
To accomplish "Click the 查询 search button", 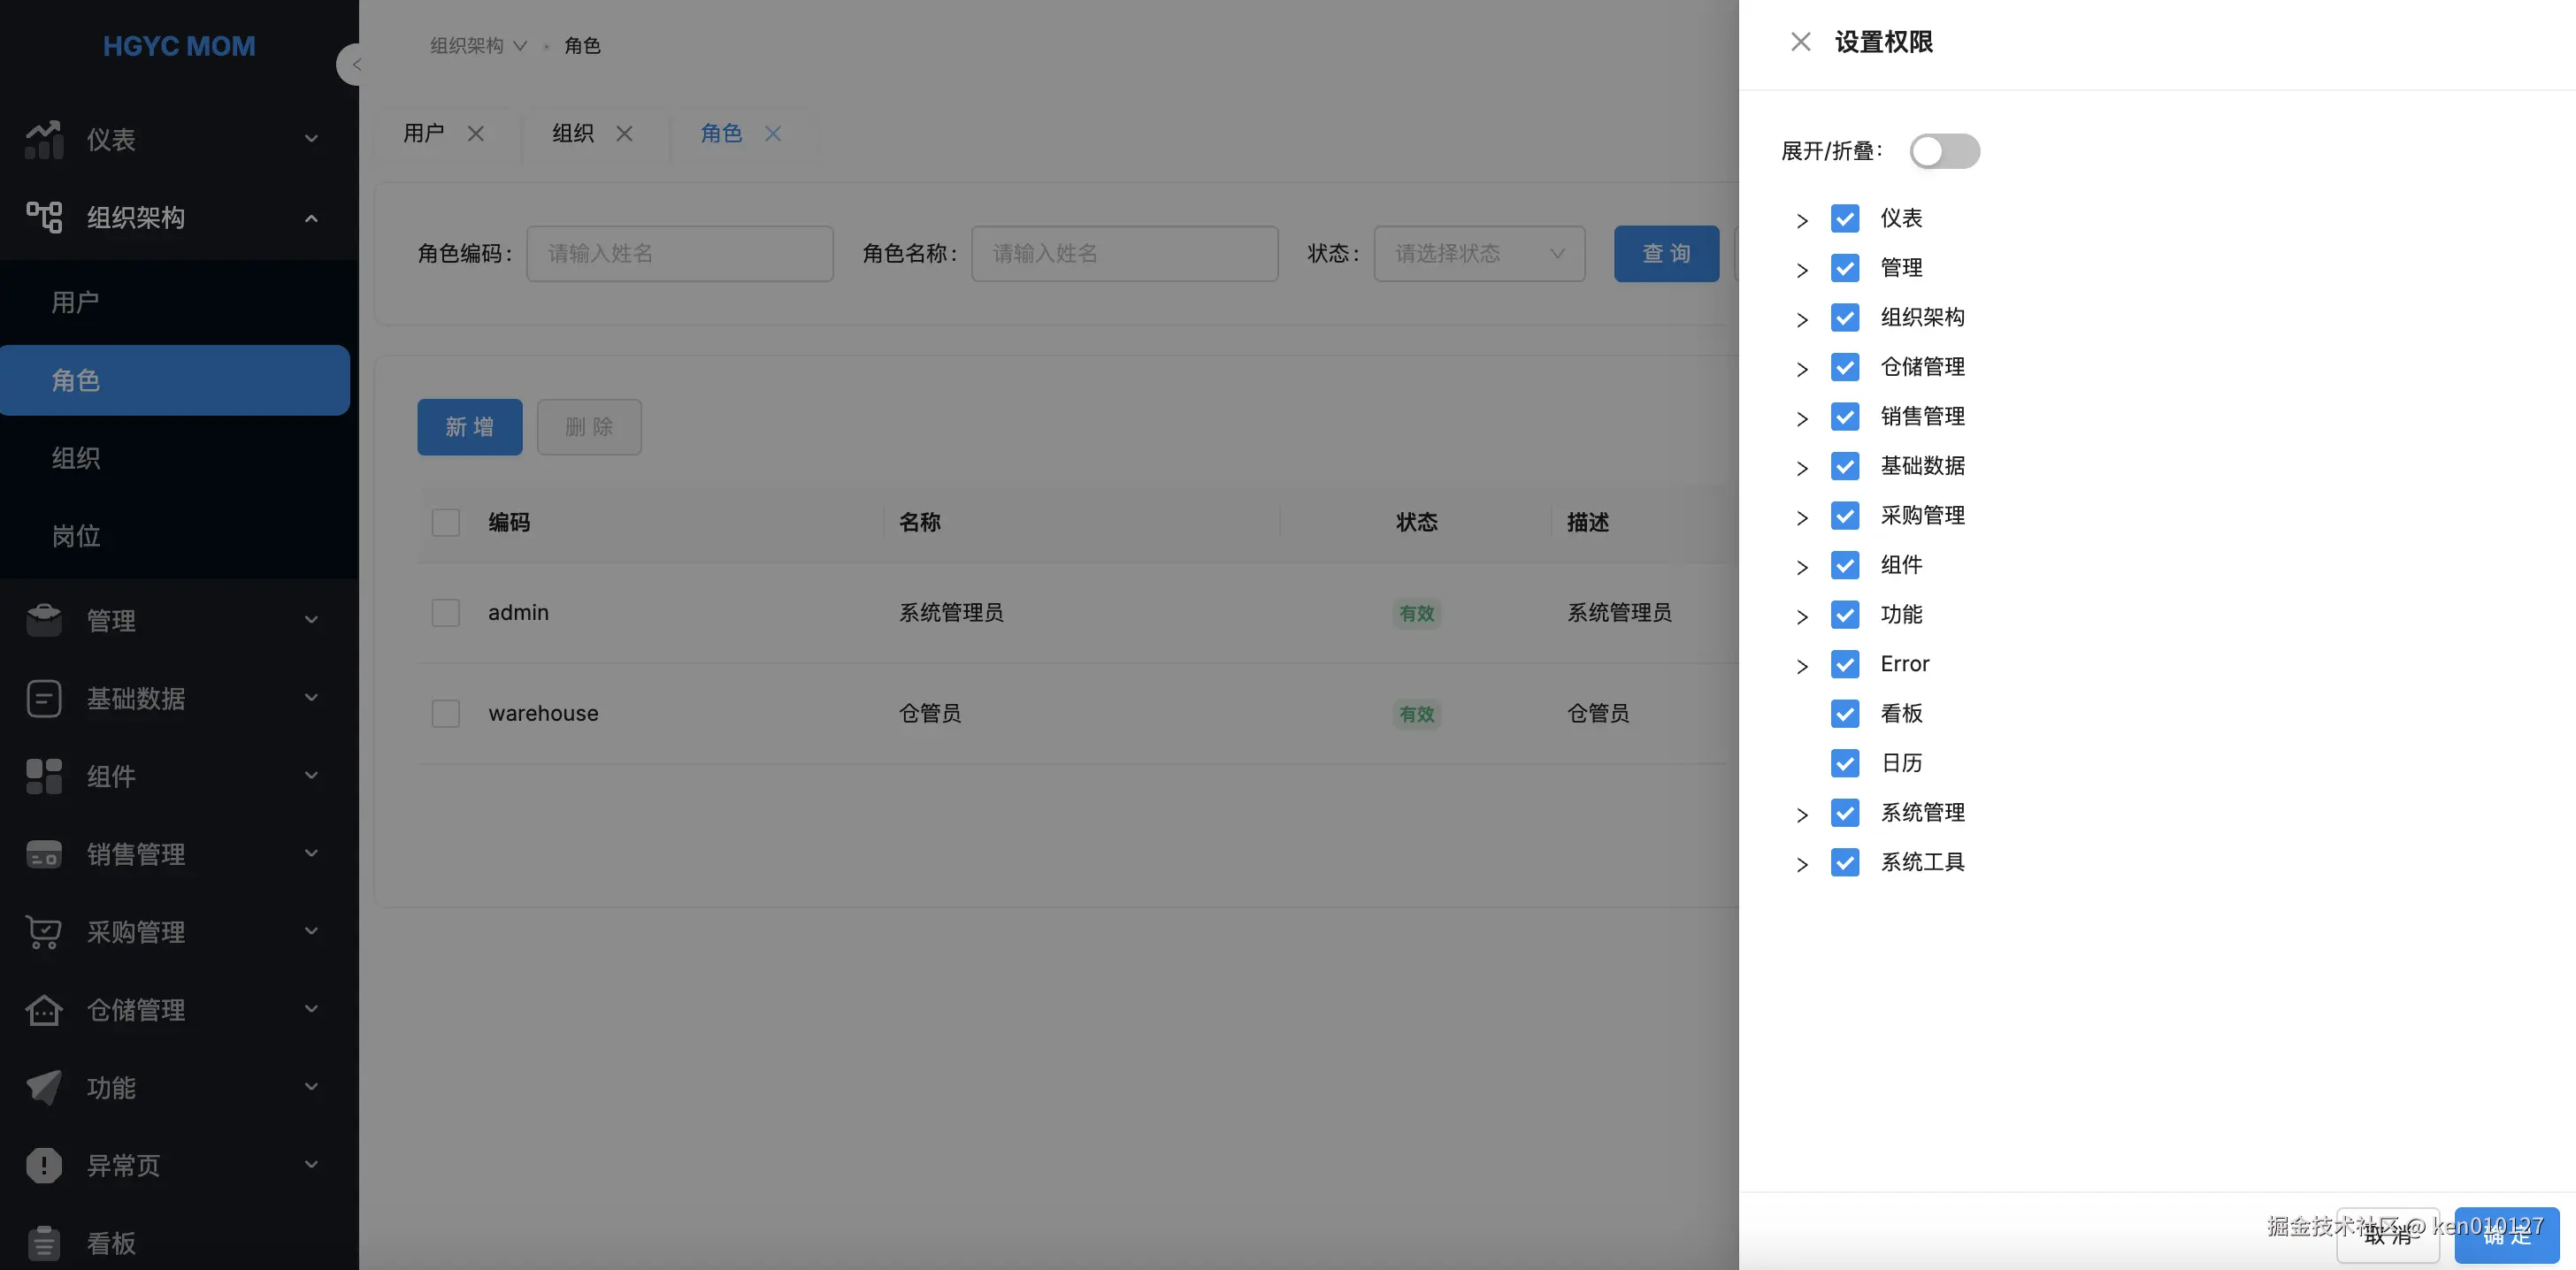I will 1665,254.
